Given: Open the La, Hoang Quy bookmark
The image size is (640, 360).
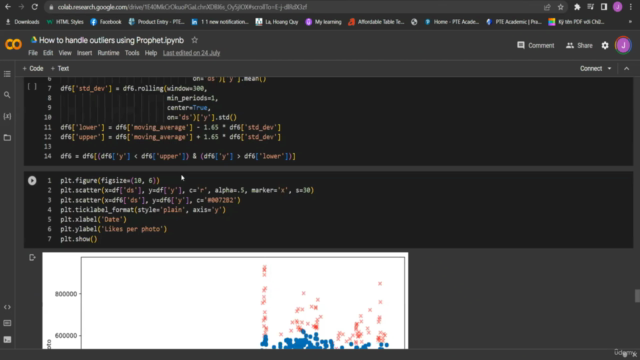Looking at the screenshot, I should [277, 22].
